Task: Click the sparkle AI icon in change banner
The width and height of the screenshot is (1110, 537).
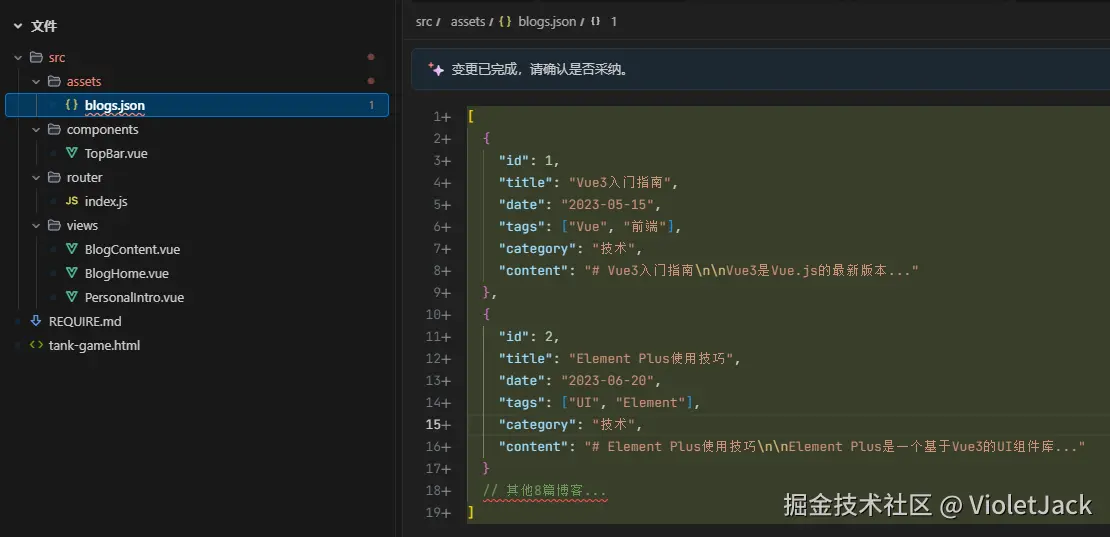Action: pyautogui.click(x=436, y=70)
